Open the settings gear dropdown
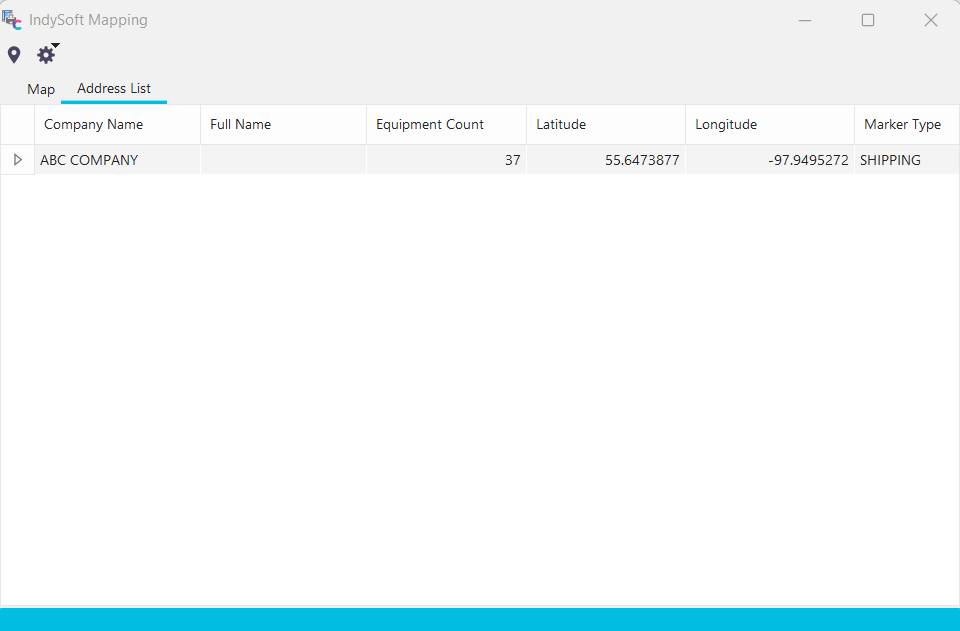 [x=46, y=55]
